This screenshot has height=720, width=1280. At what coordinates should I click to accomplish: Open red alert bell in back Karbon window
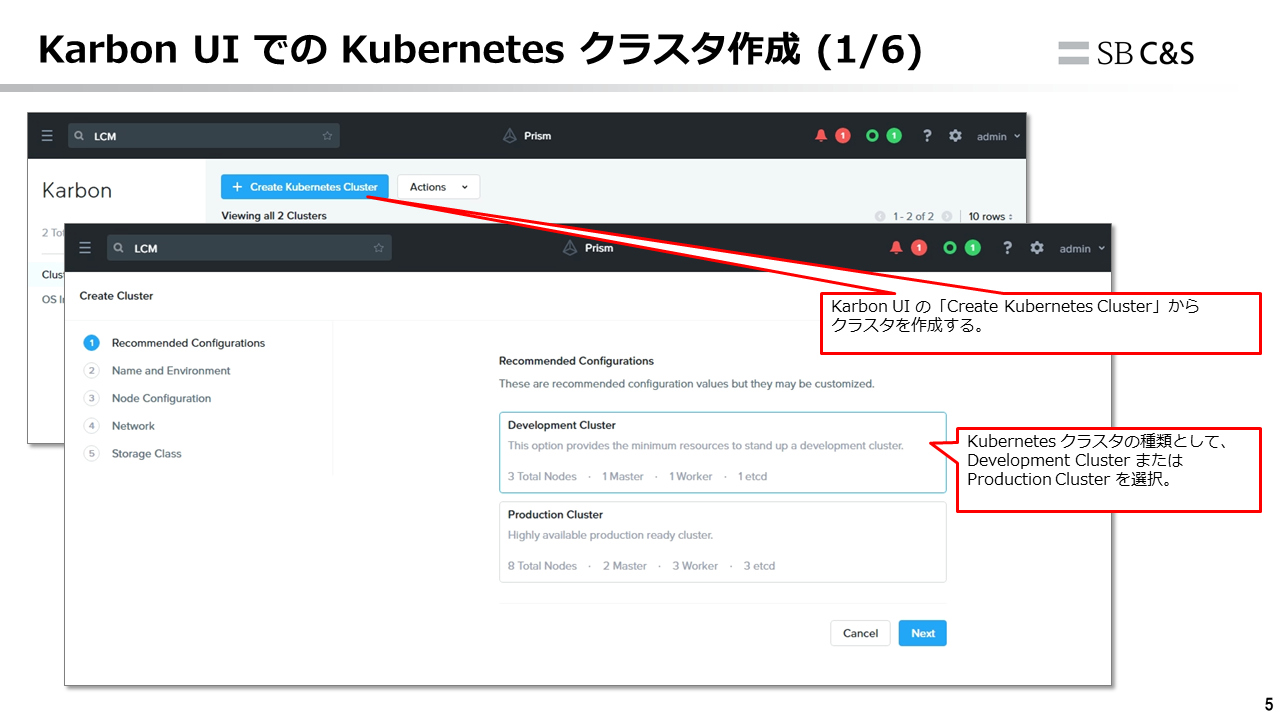click(821, 136)
